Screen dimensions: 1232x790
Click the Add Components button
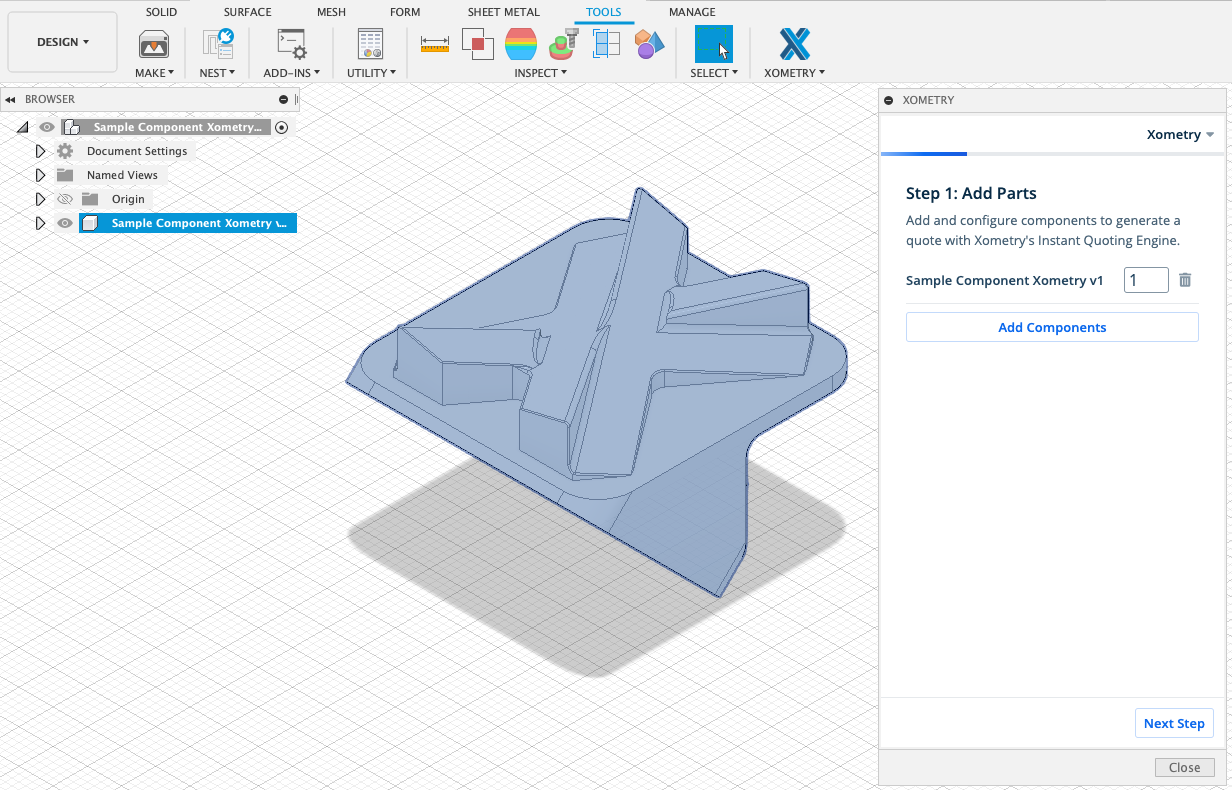click(x=1052, y=327)
